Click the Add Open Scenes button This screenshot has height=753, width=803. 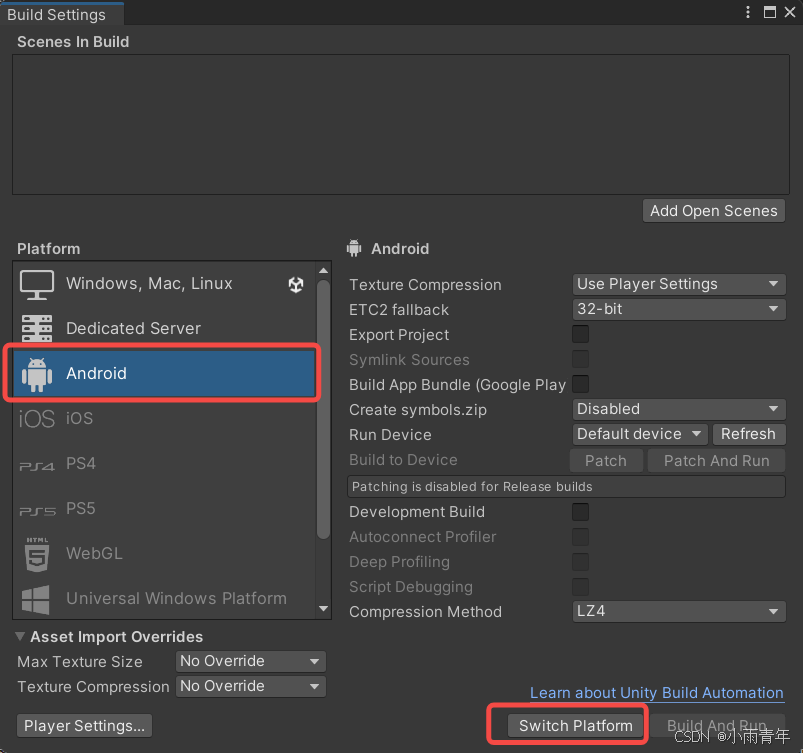tap(713, 211)
